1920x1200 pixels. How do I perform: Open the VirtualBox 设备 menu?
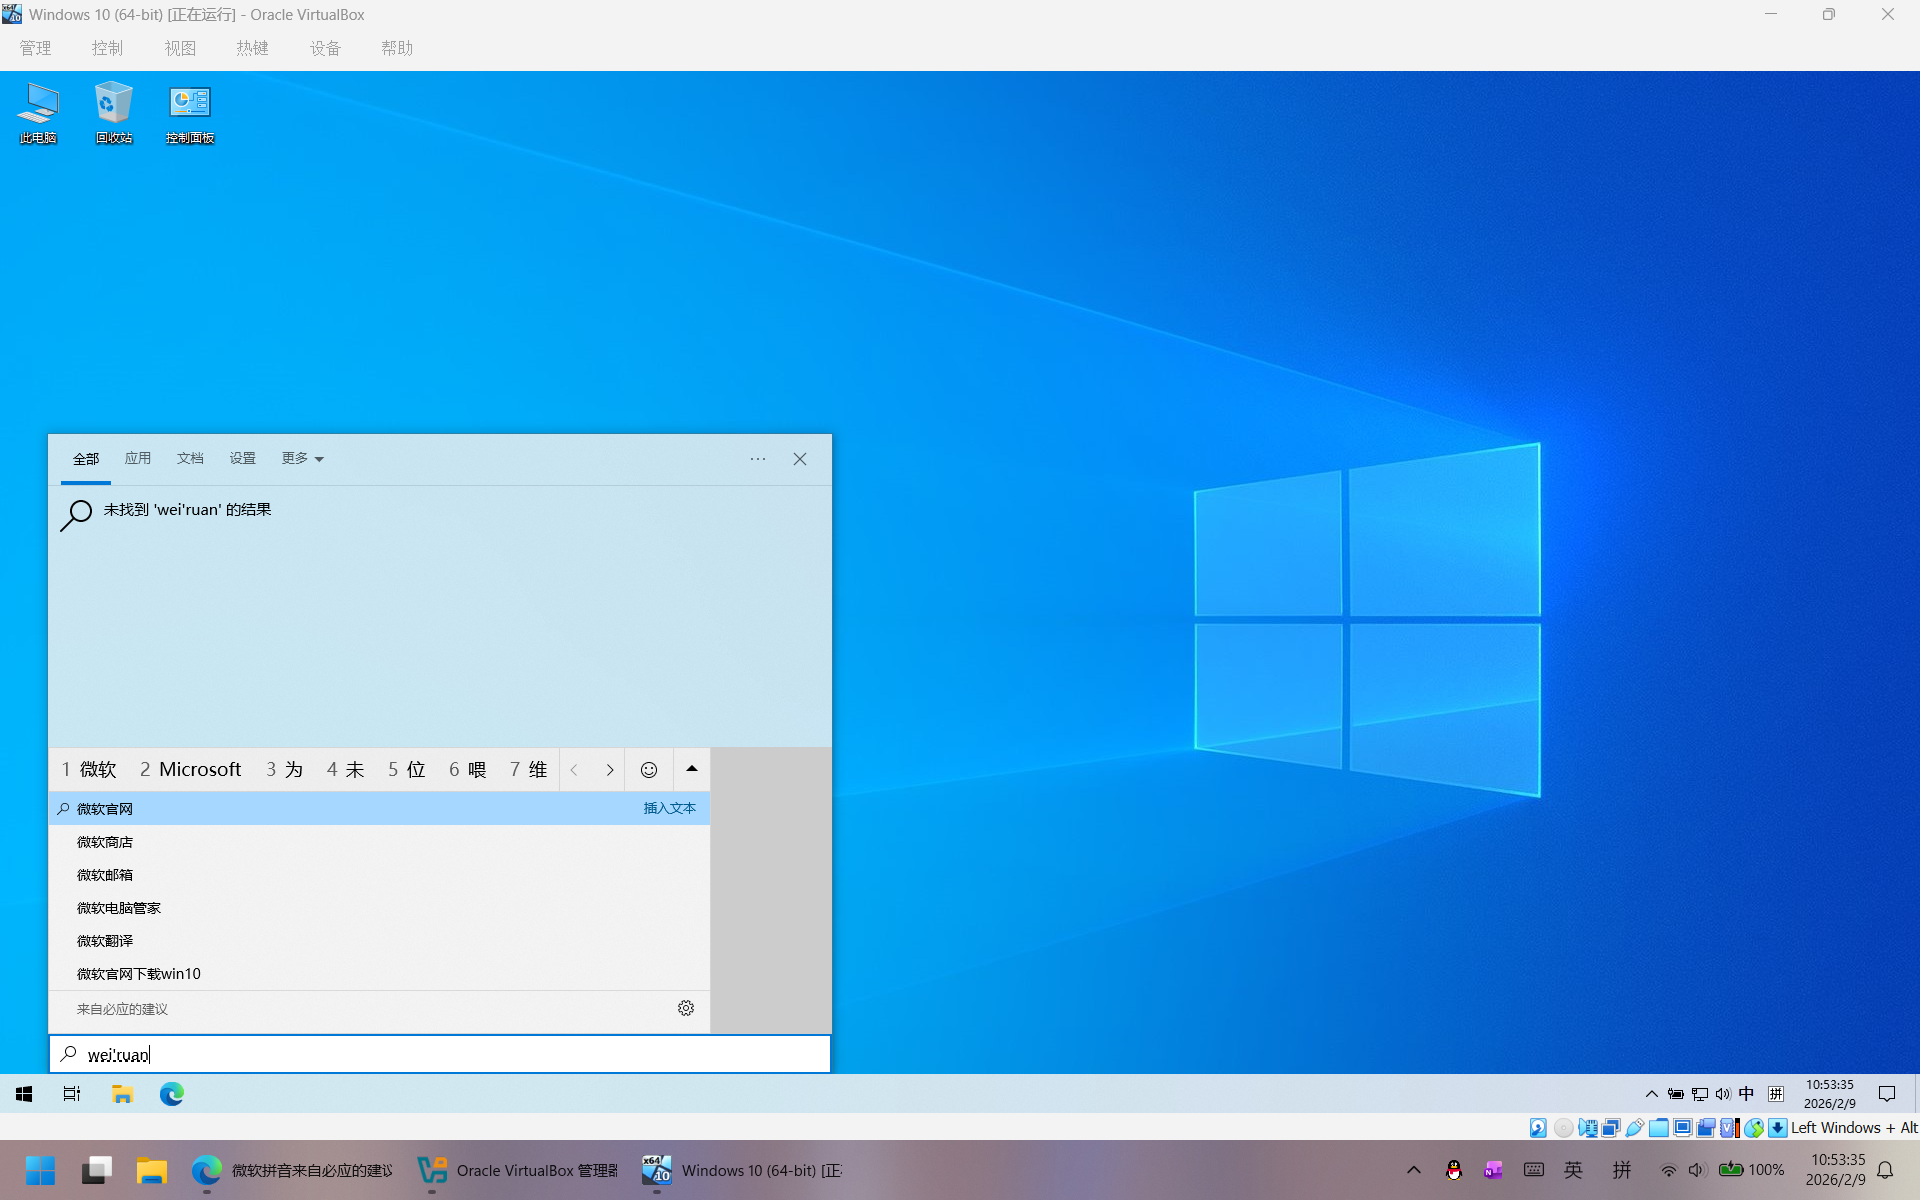(x=325, y=48)
